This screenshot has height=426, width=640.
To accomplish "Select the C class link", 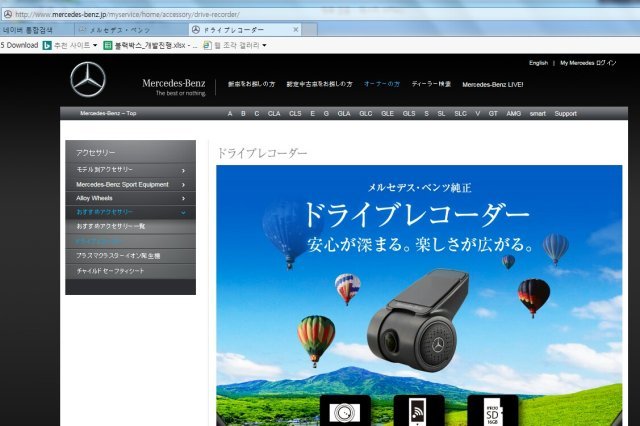I will pyautogui.click(x=257, y=113).
